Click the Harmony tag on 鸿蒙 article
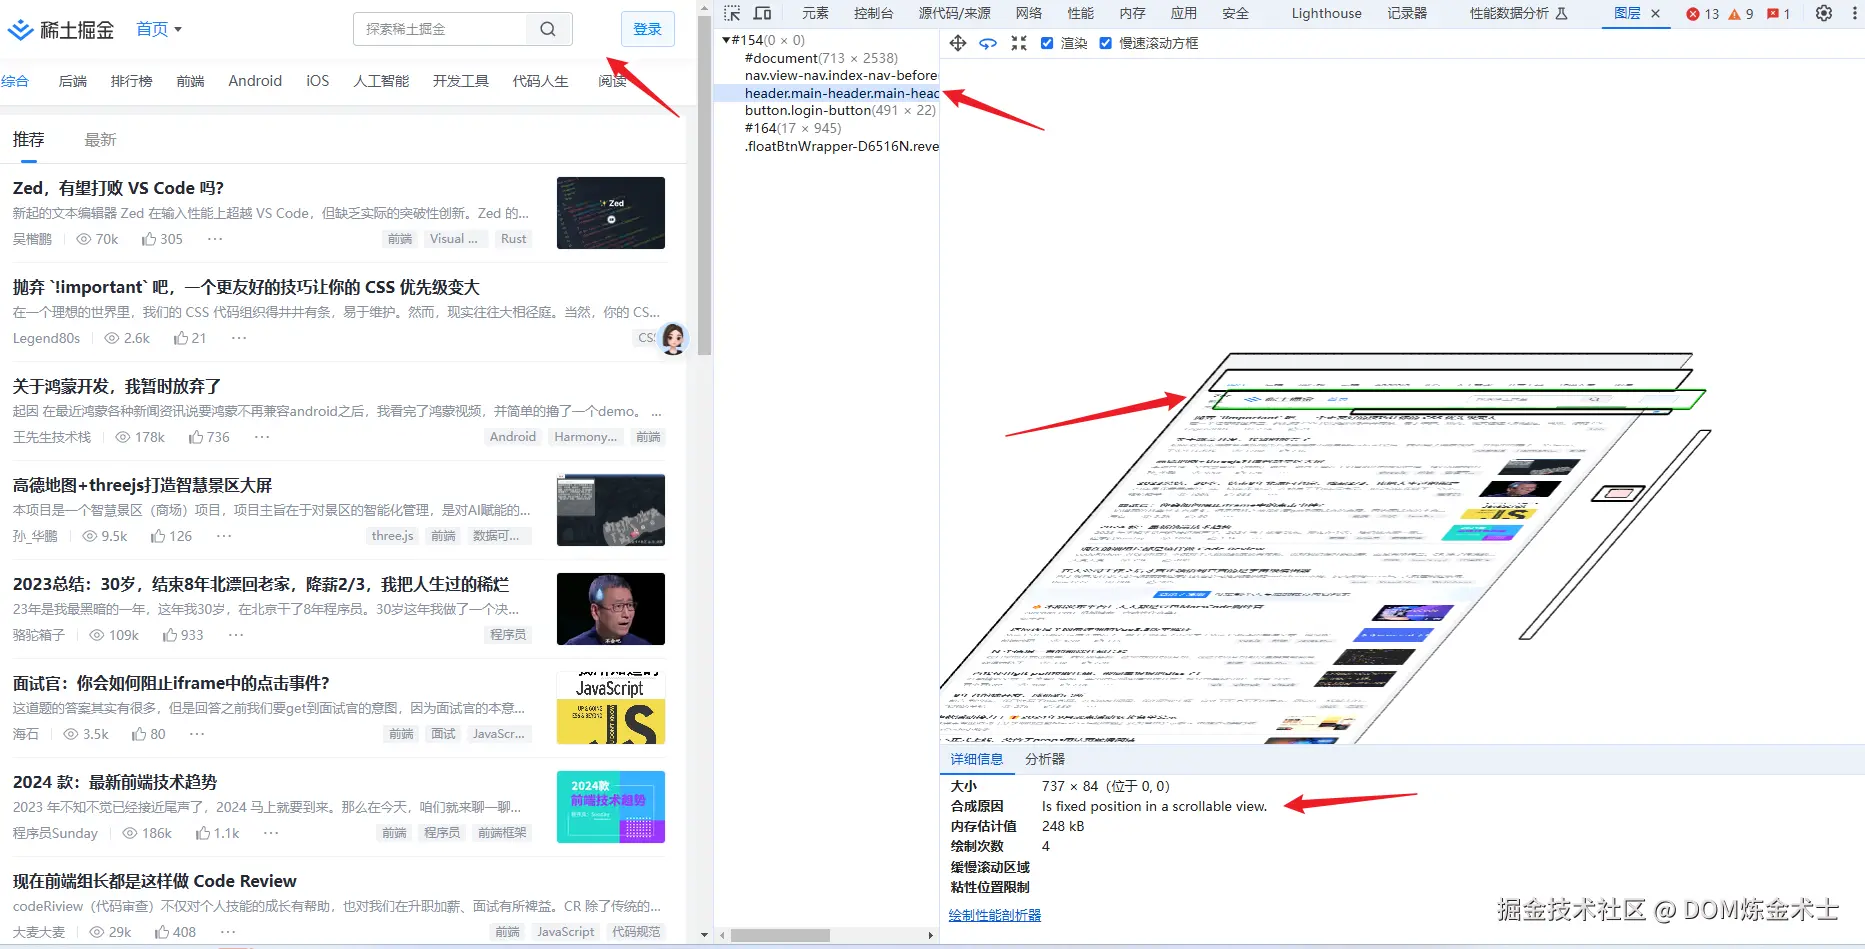The height and width of the screenshot is (949, 1865). pos(585,437)
